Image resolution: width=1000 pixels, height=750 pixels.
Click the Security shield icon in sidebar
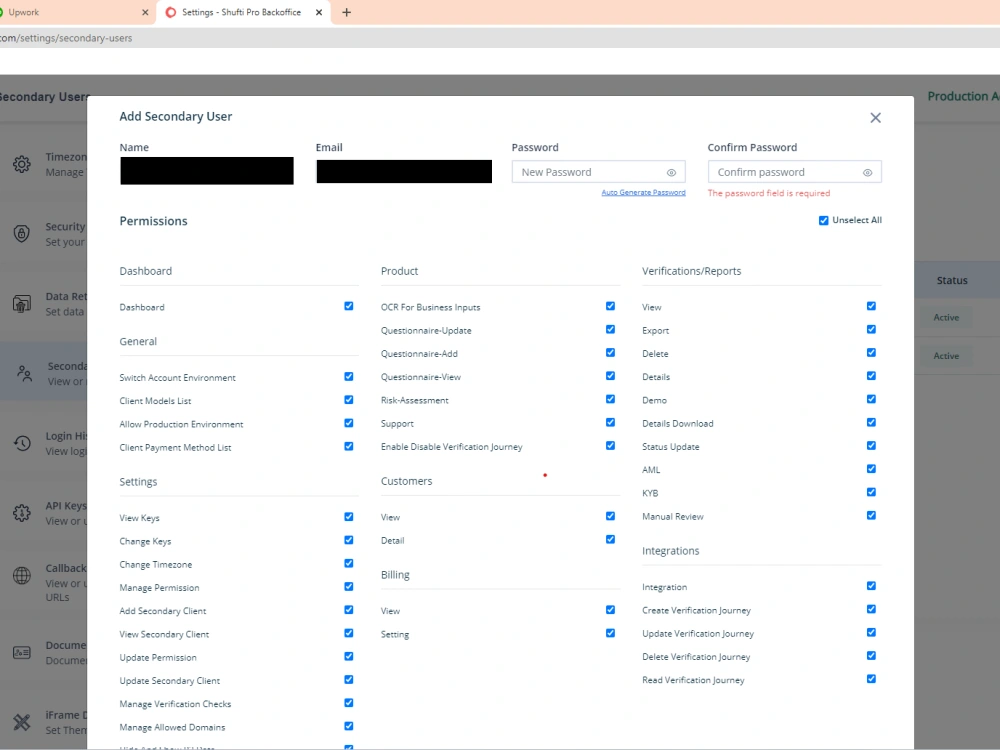coord(22,233)
